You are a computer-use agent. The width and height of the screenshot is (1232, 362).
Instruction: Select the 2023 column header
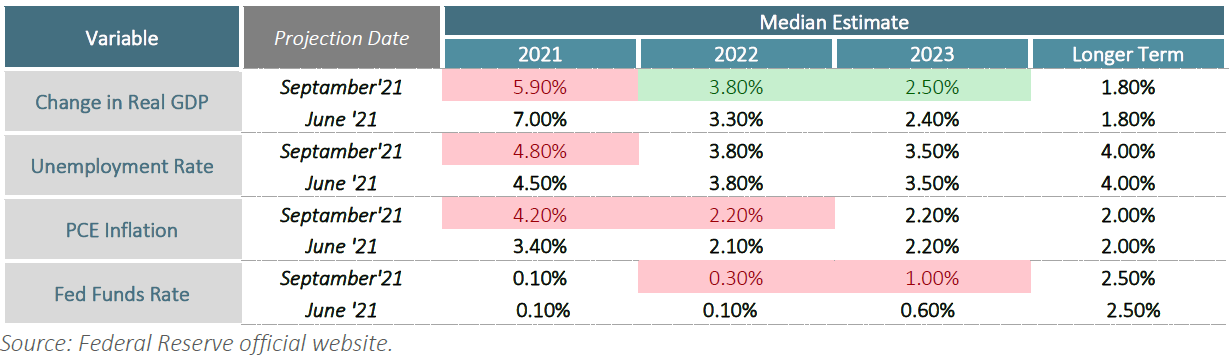tap(932, 54)
